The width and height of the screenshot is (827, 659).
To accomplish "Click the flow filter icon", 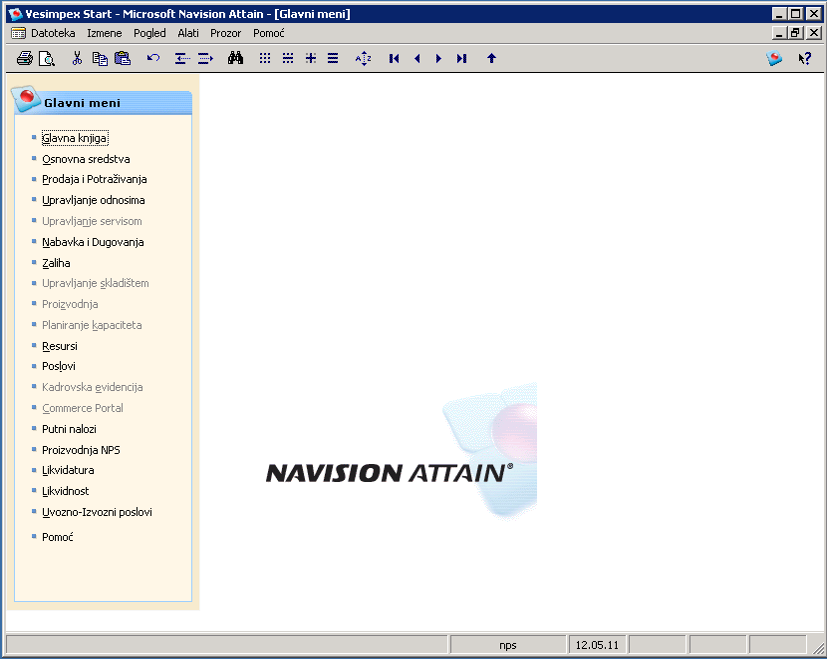I will click(x=311, y=58).
